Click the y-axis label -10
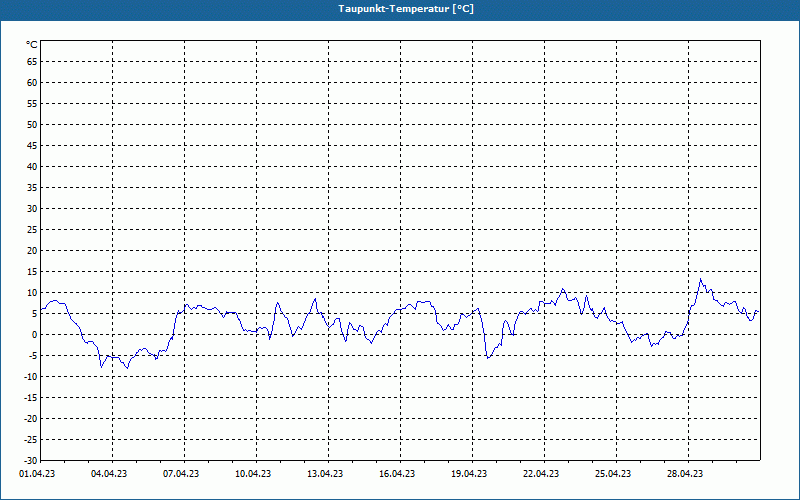800x500 pixels. (31, 377)
